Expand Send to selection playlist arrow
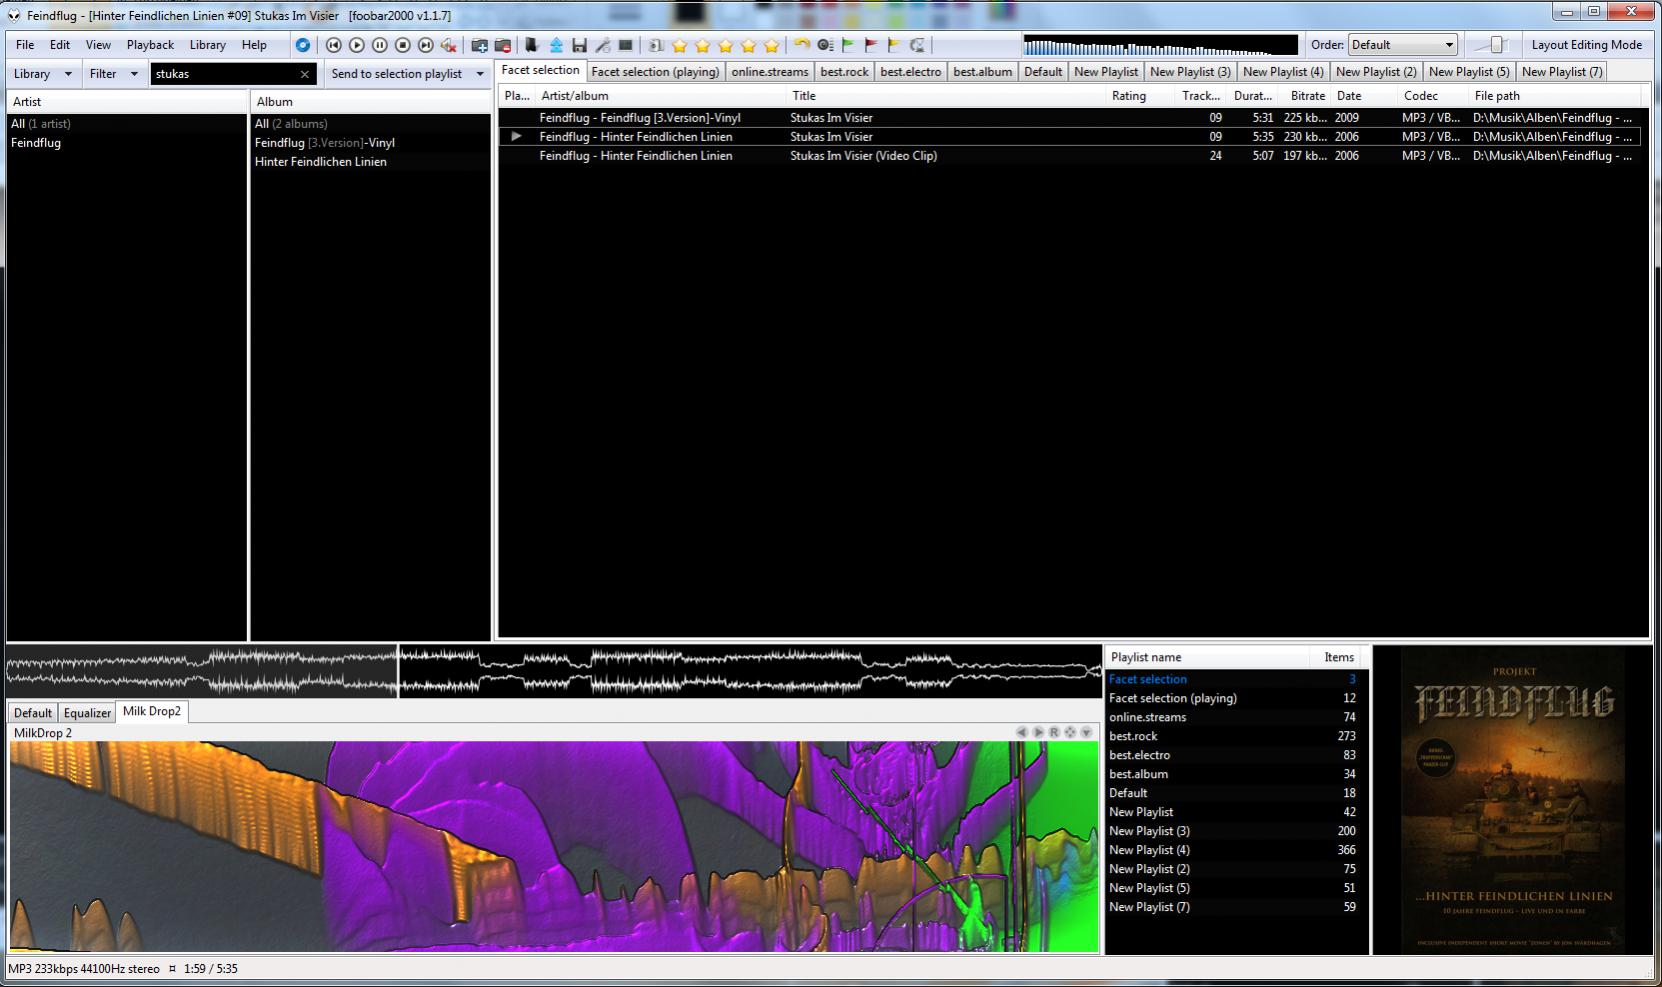The width and height of the screenshot is (1662, 987). (480, 74)
